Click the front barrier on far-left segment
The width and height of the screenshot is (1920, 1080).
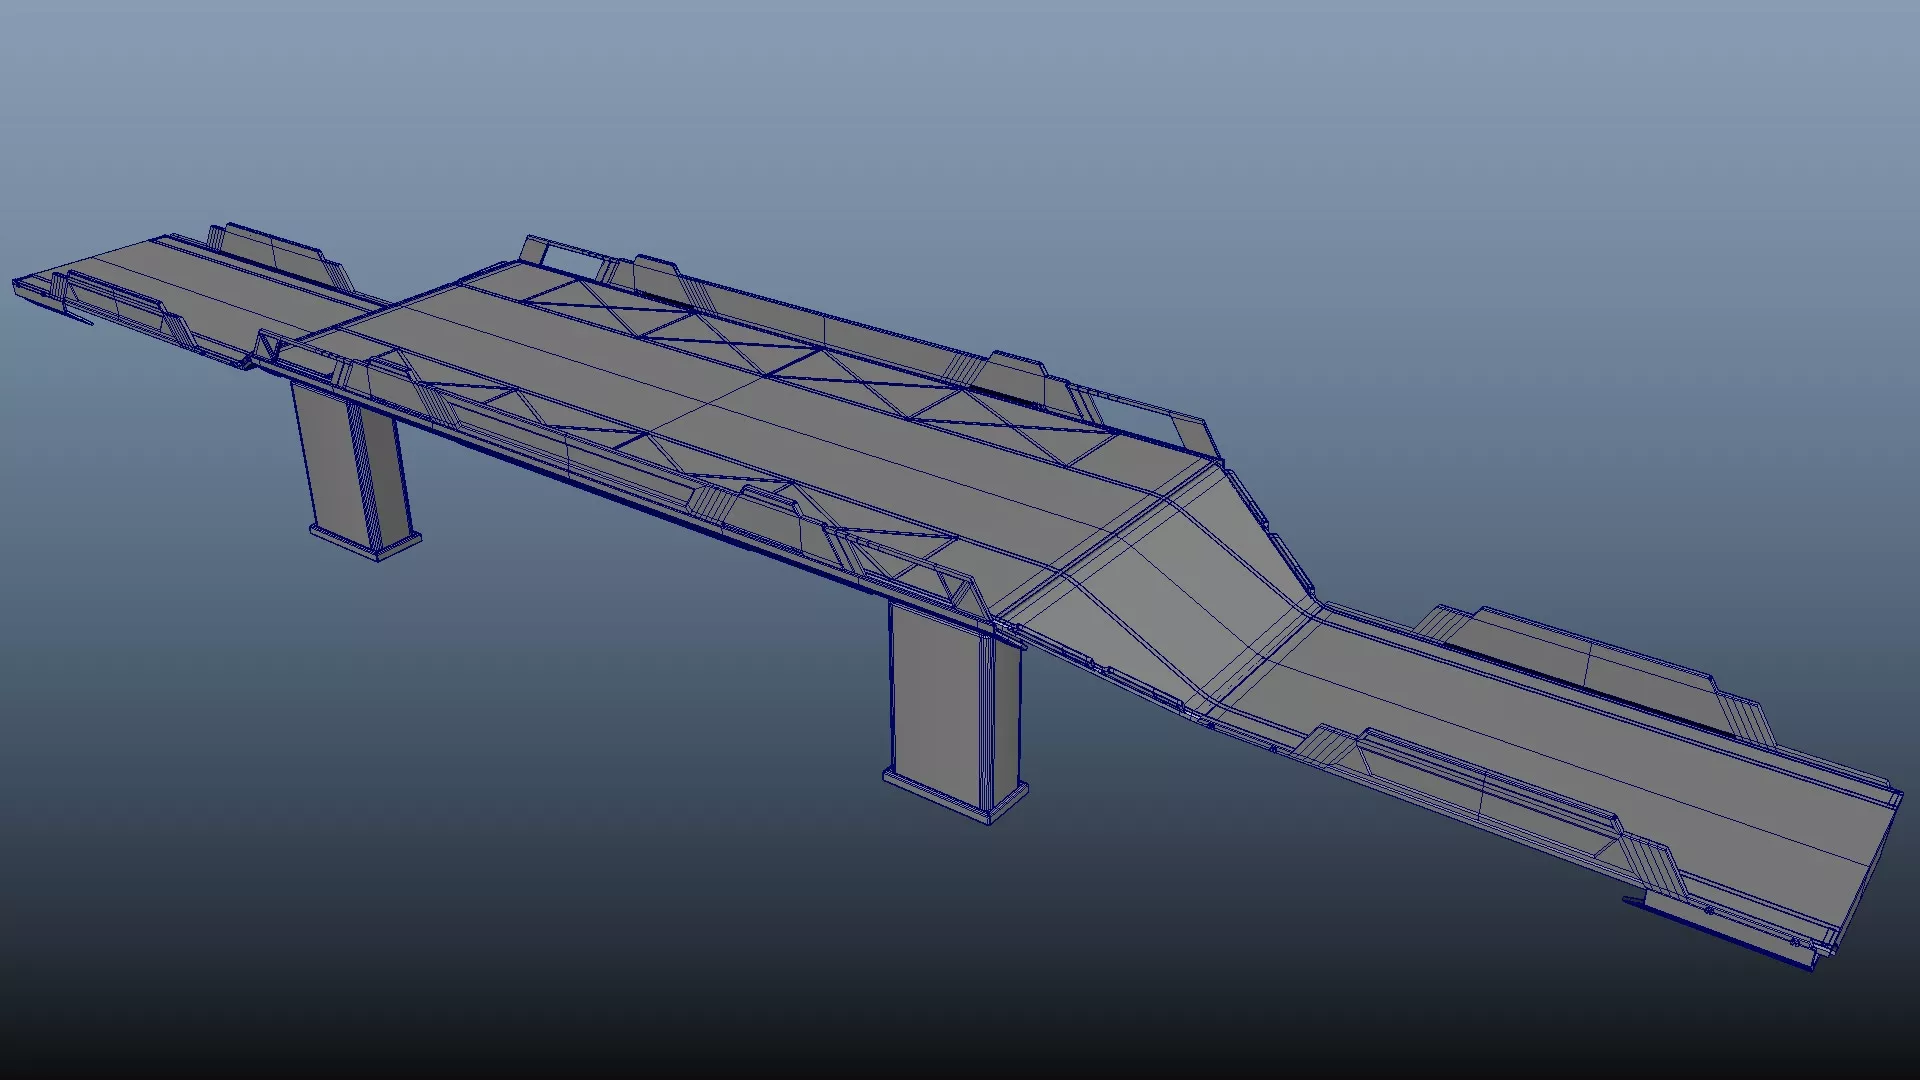click(115, 302)
